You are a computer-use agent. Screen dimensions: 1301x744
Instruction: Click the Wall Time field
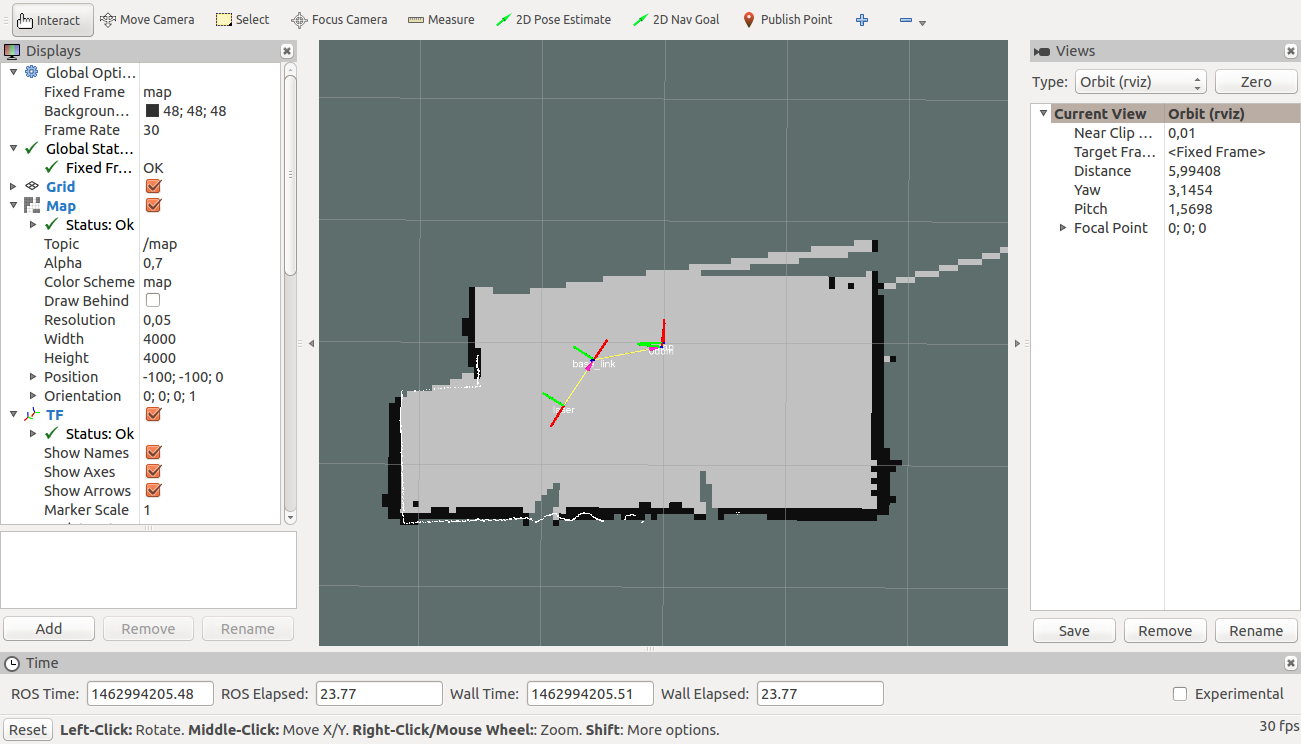[590, 694]
